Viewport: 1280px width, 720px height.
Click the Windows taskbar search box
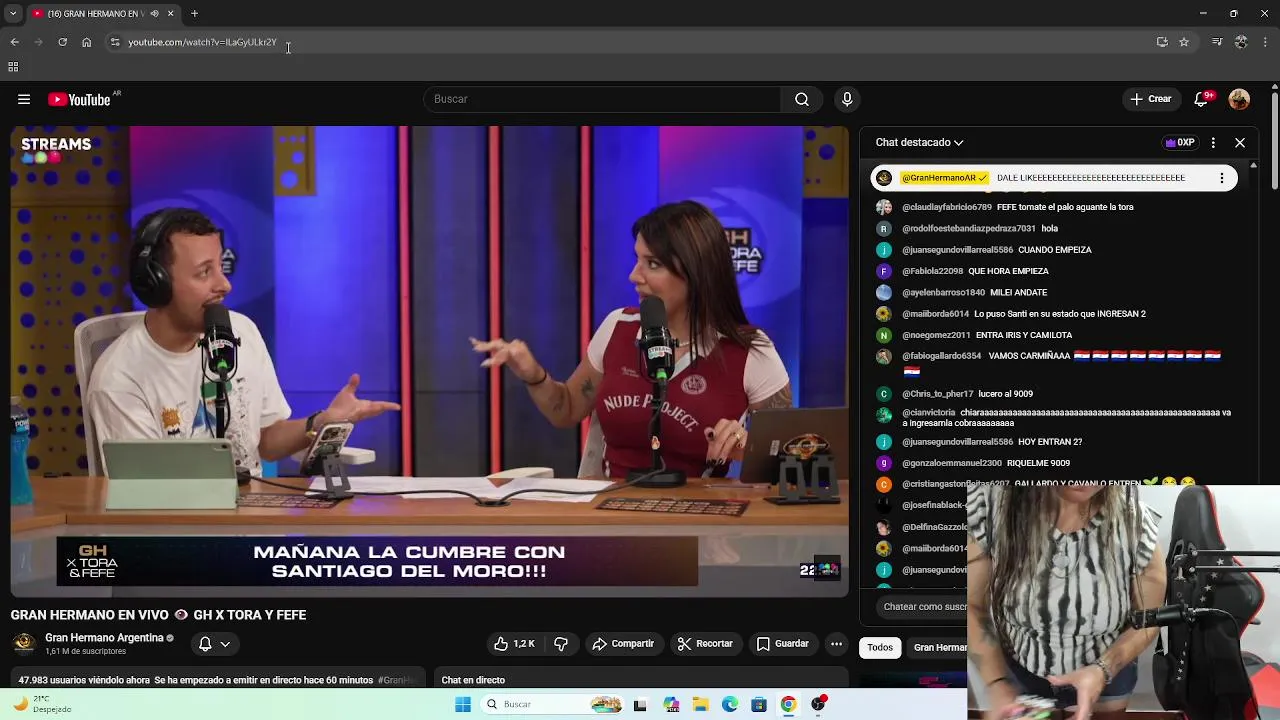[553, 704]
